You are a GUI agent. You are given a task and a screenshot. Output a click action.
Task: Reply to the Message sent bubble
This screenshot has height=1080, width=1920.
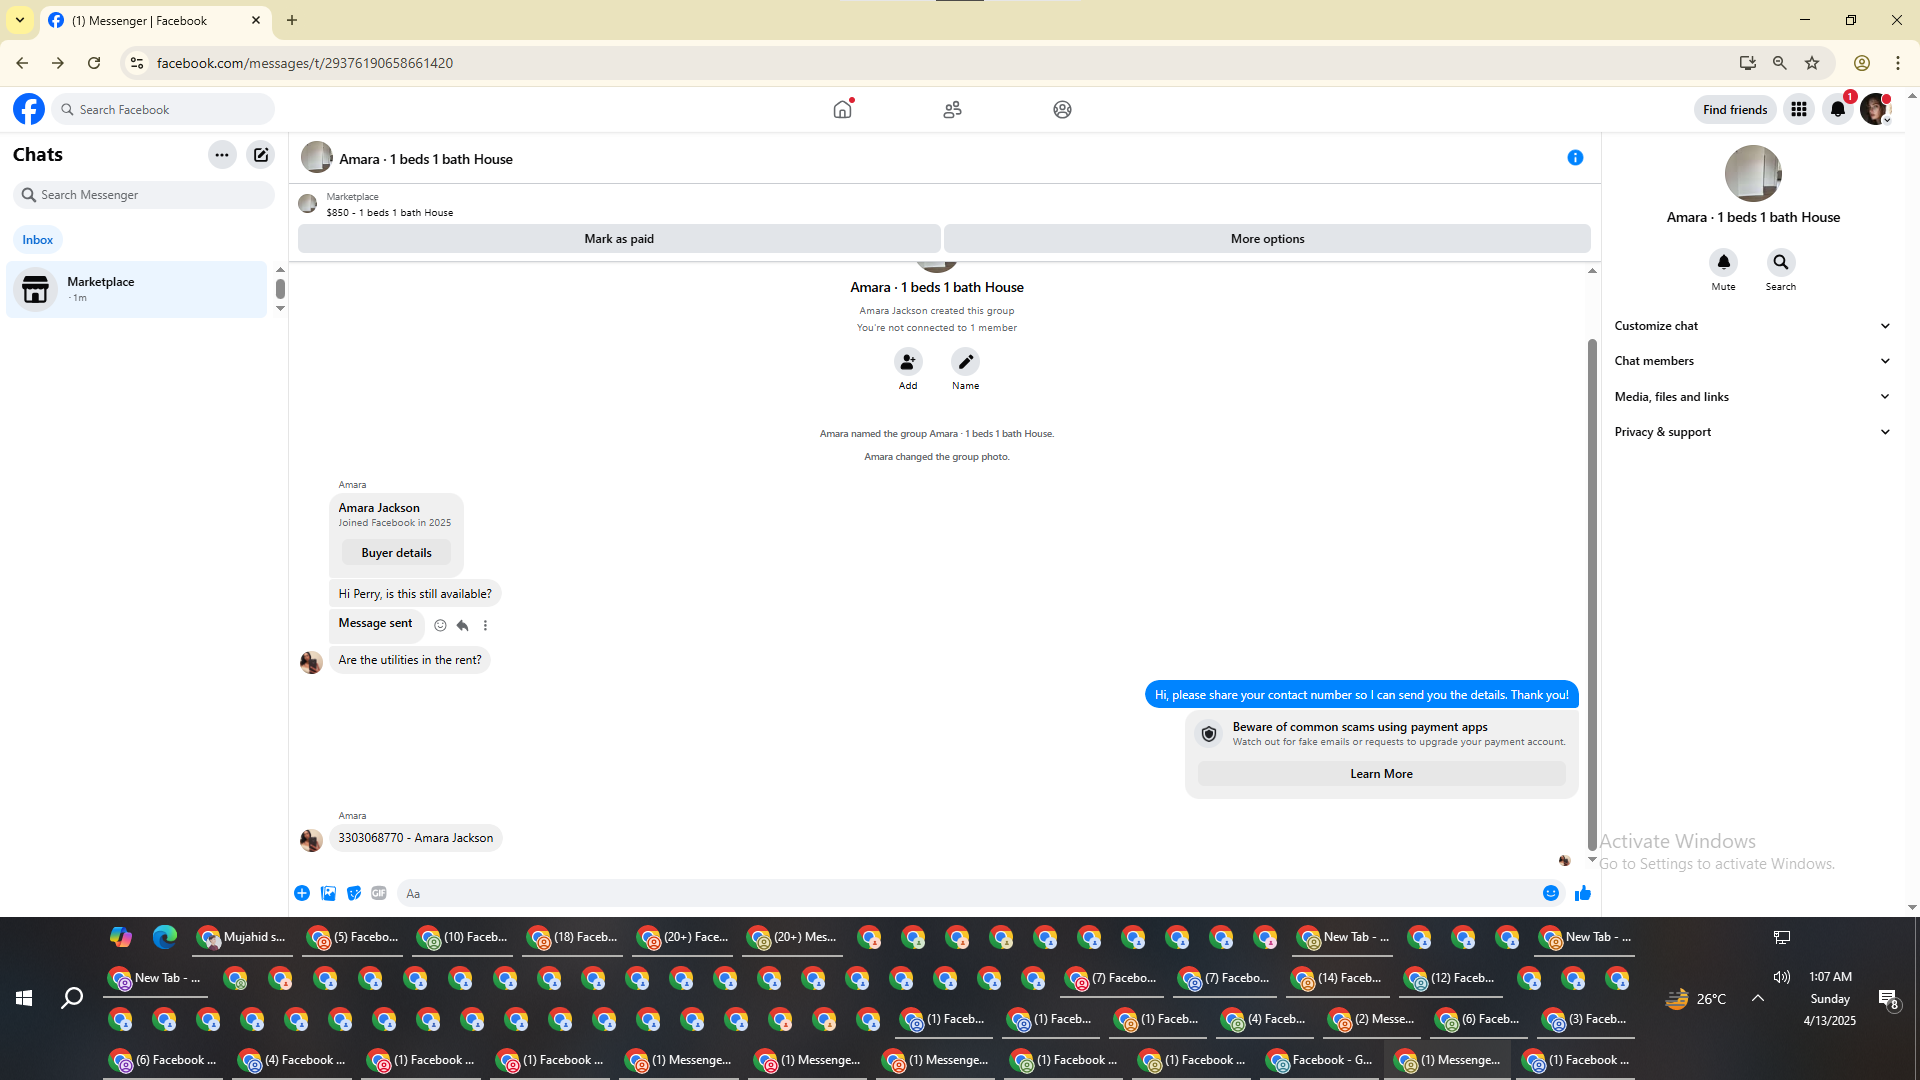462,625
